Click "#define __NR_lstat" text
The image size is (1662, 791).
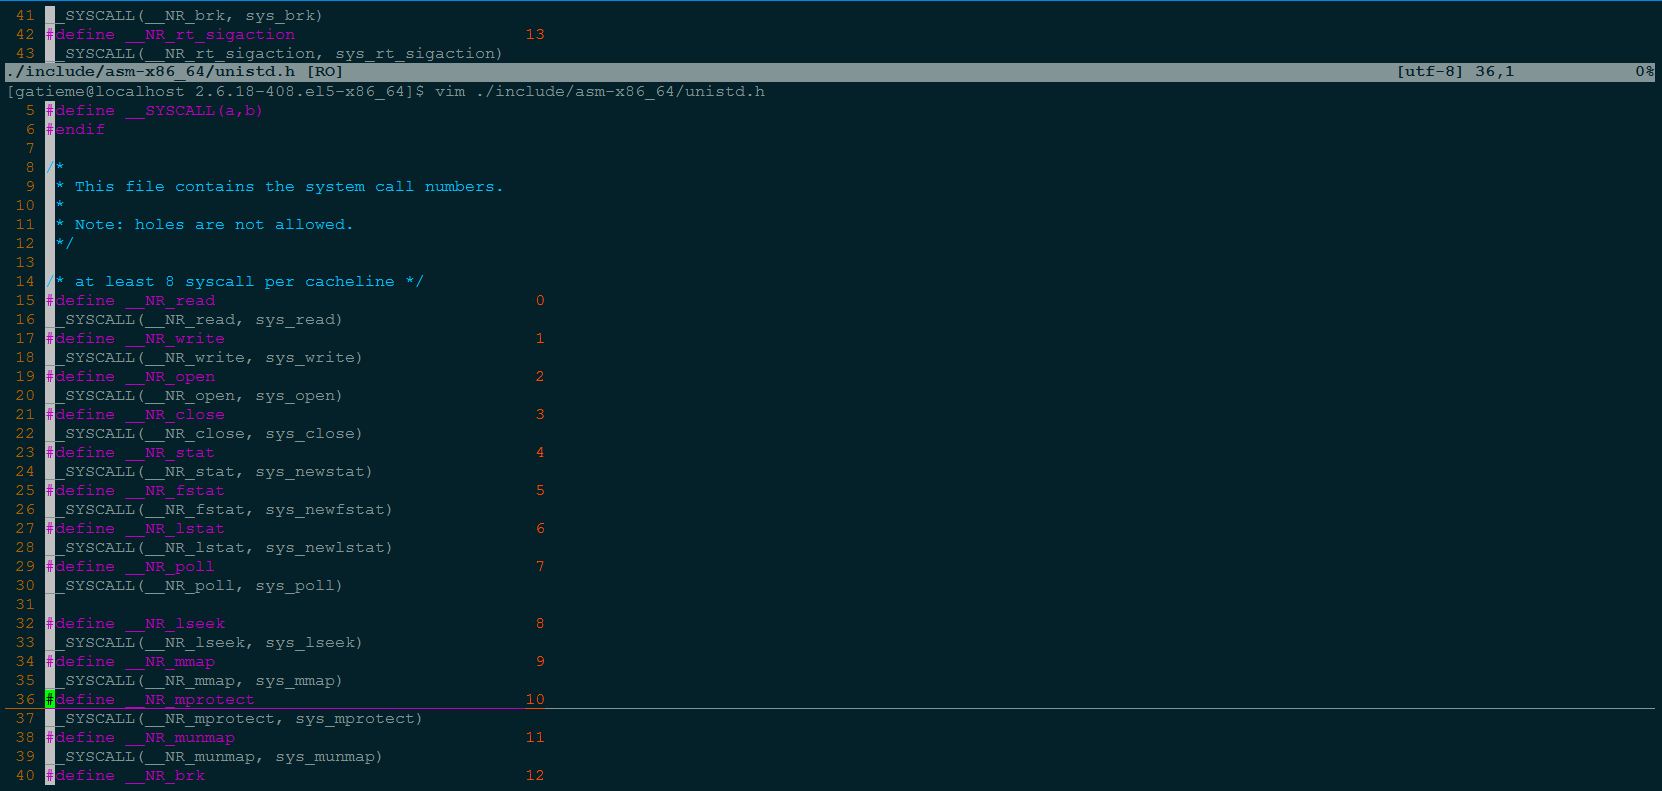pos(135,528)
